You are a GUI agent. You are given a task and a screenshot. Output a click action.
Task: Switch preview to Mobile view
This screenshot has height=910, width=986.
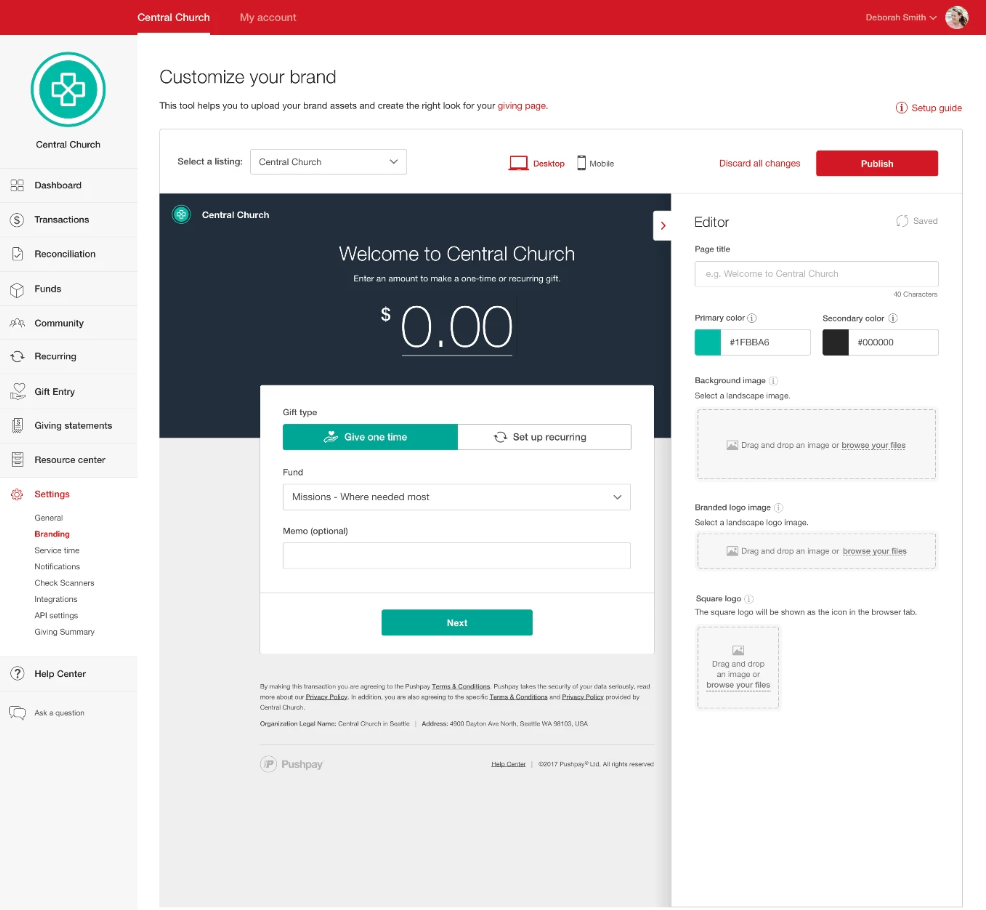pos(595,162)
